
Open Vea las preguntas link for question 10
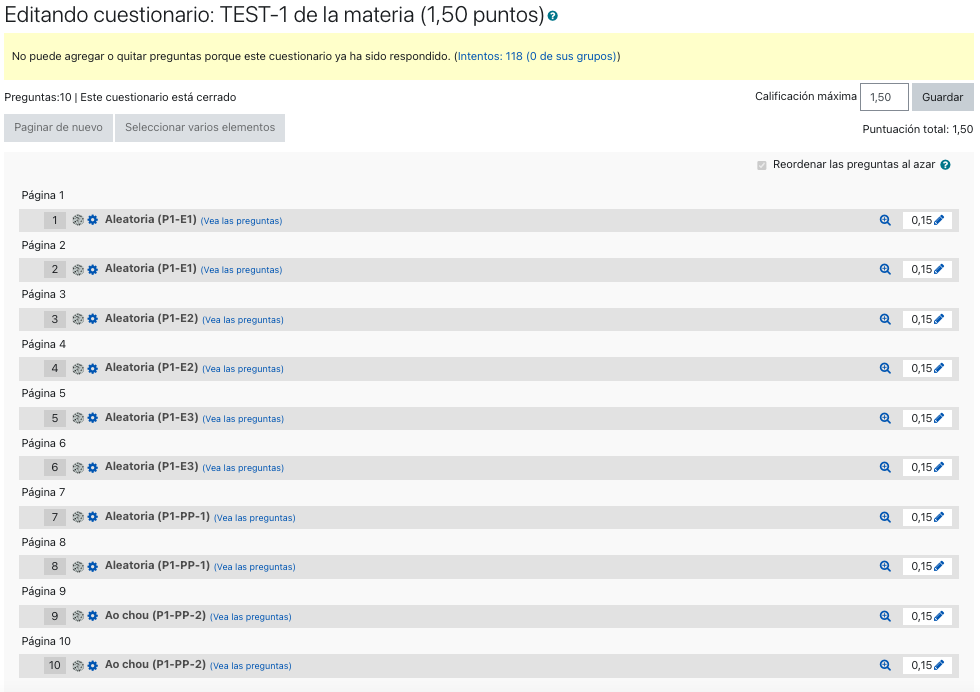pyautogui.click(x=251, y=666)
